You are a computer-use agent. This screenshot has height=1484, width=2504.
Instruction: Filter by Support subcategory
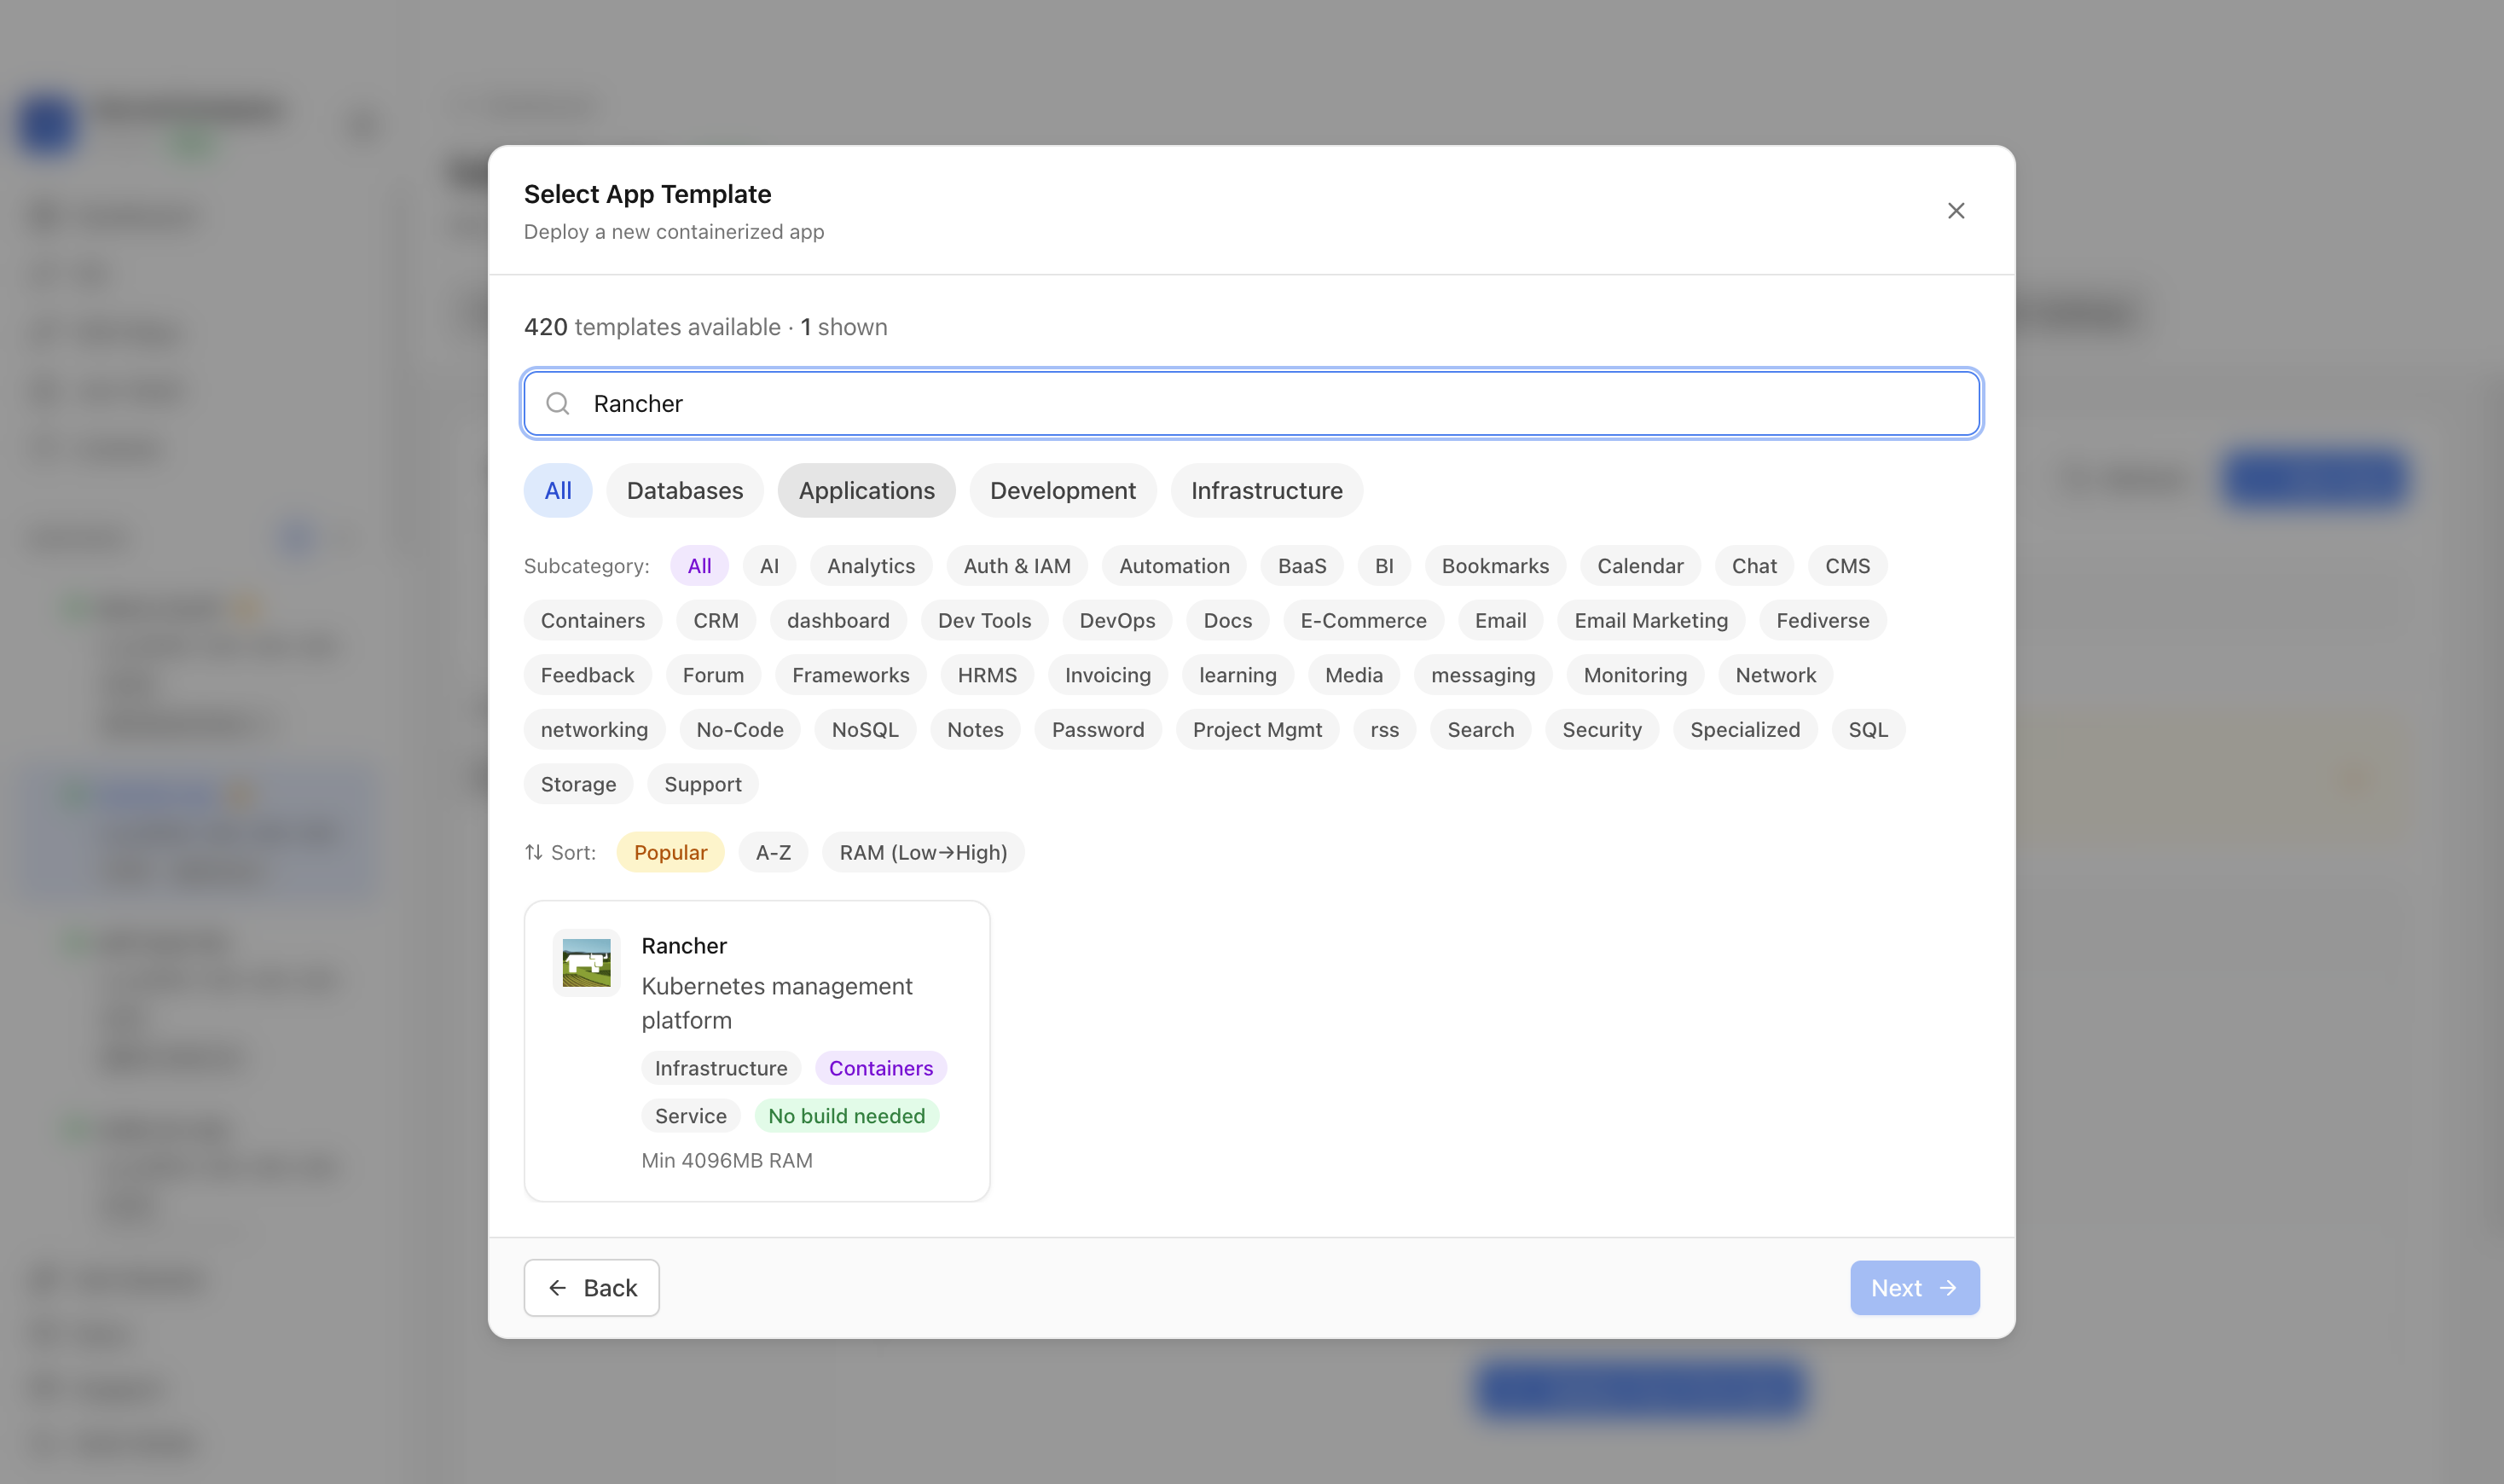703,784
